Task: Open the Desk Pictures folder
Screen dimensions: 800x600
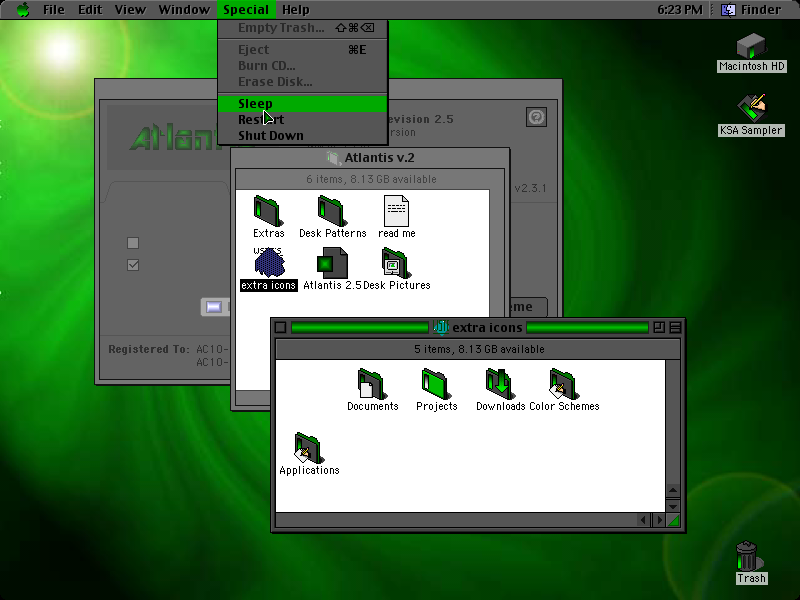Action: pos(395,263)
